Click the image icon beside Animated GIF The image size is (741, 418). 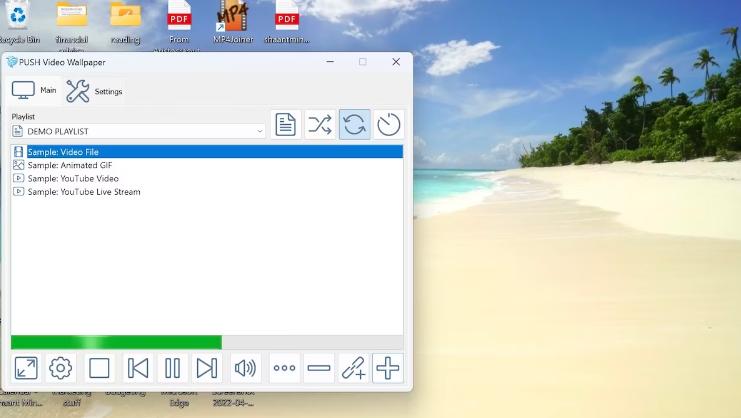point(18,165)
